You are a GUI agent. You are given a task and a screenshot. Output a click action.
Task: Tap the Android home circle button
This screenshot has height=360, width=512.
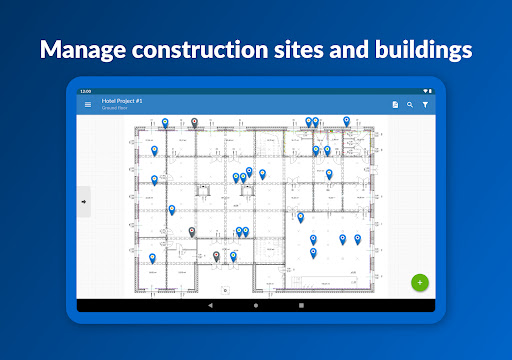(256, 305)
